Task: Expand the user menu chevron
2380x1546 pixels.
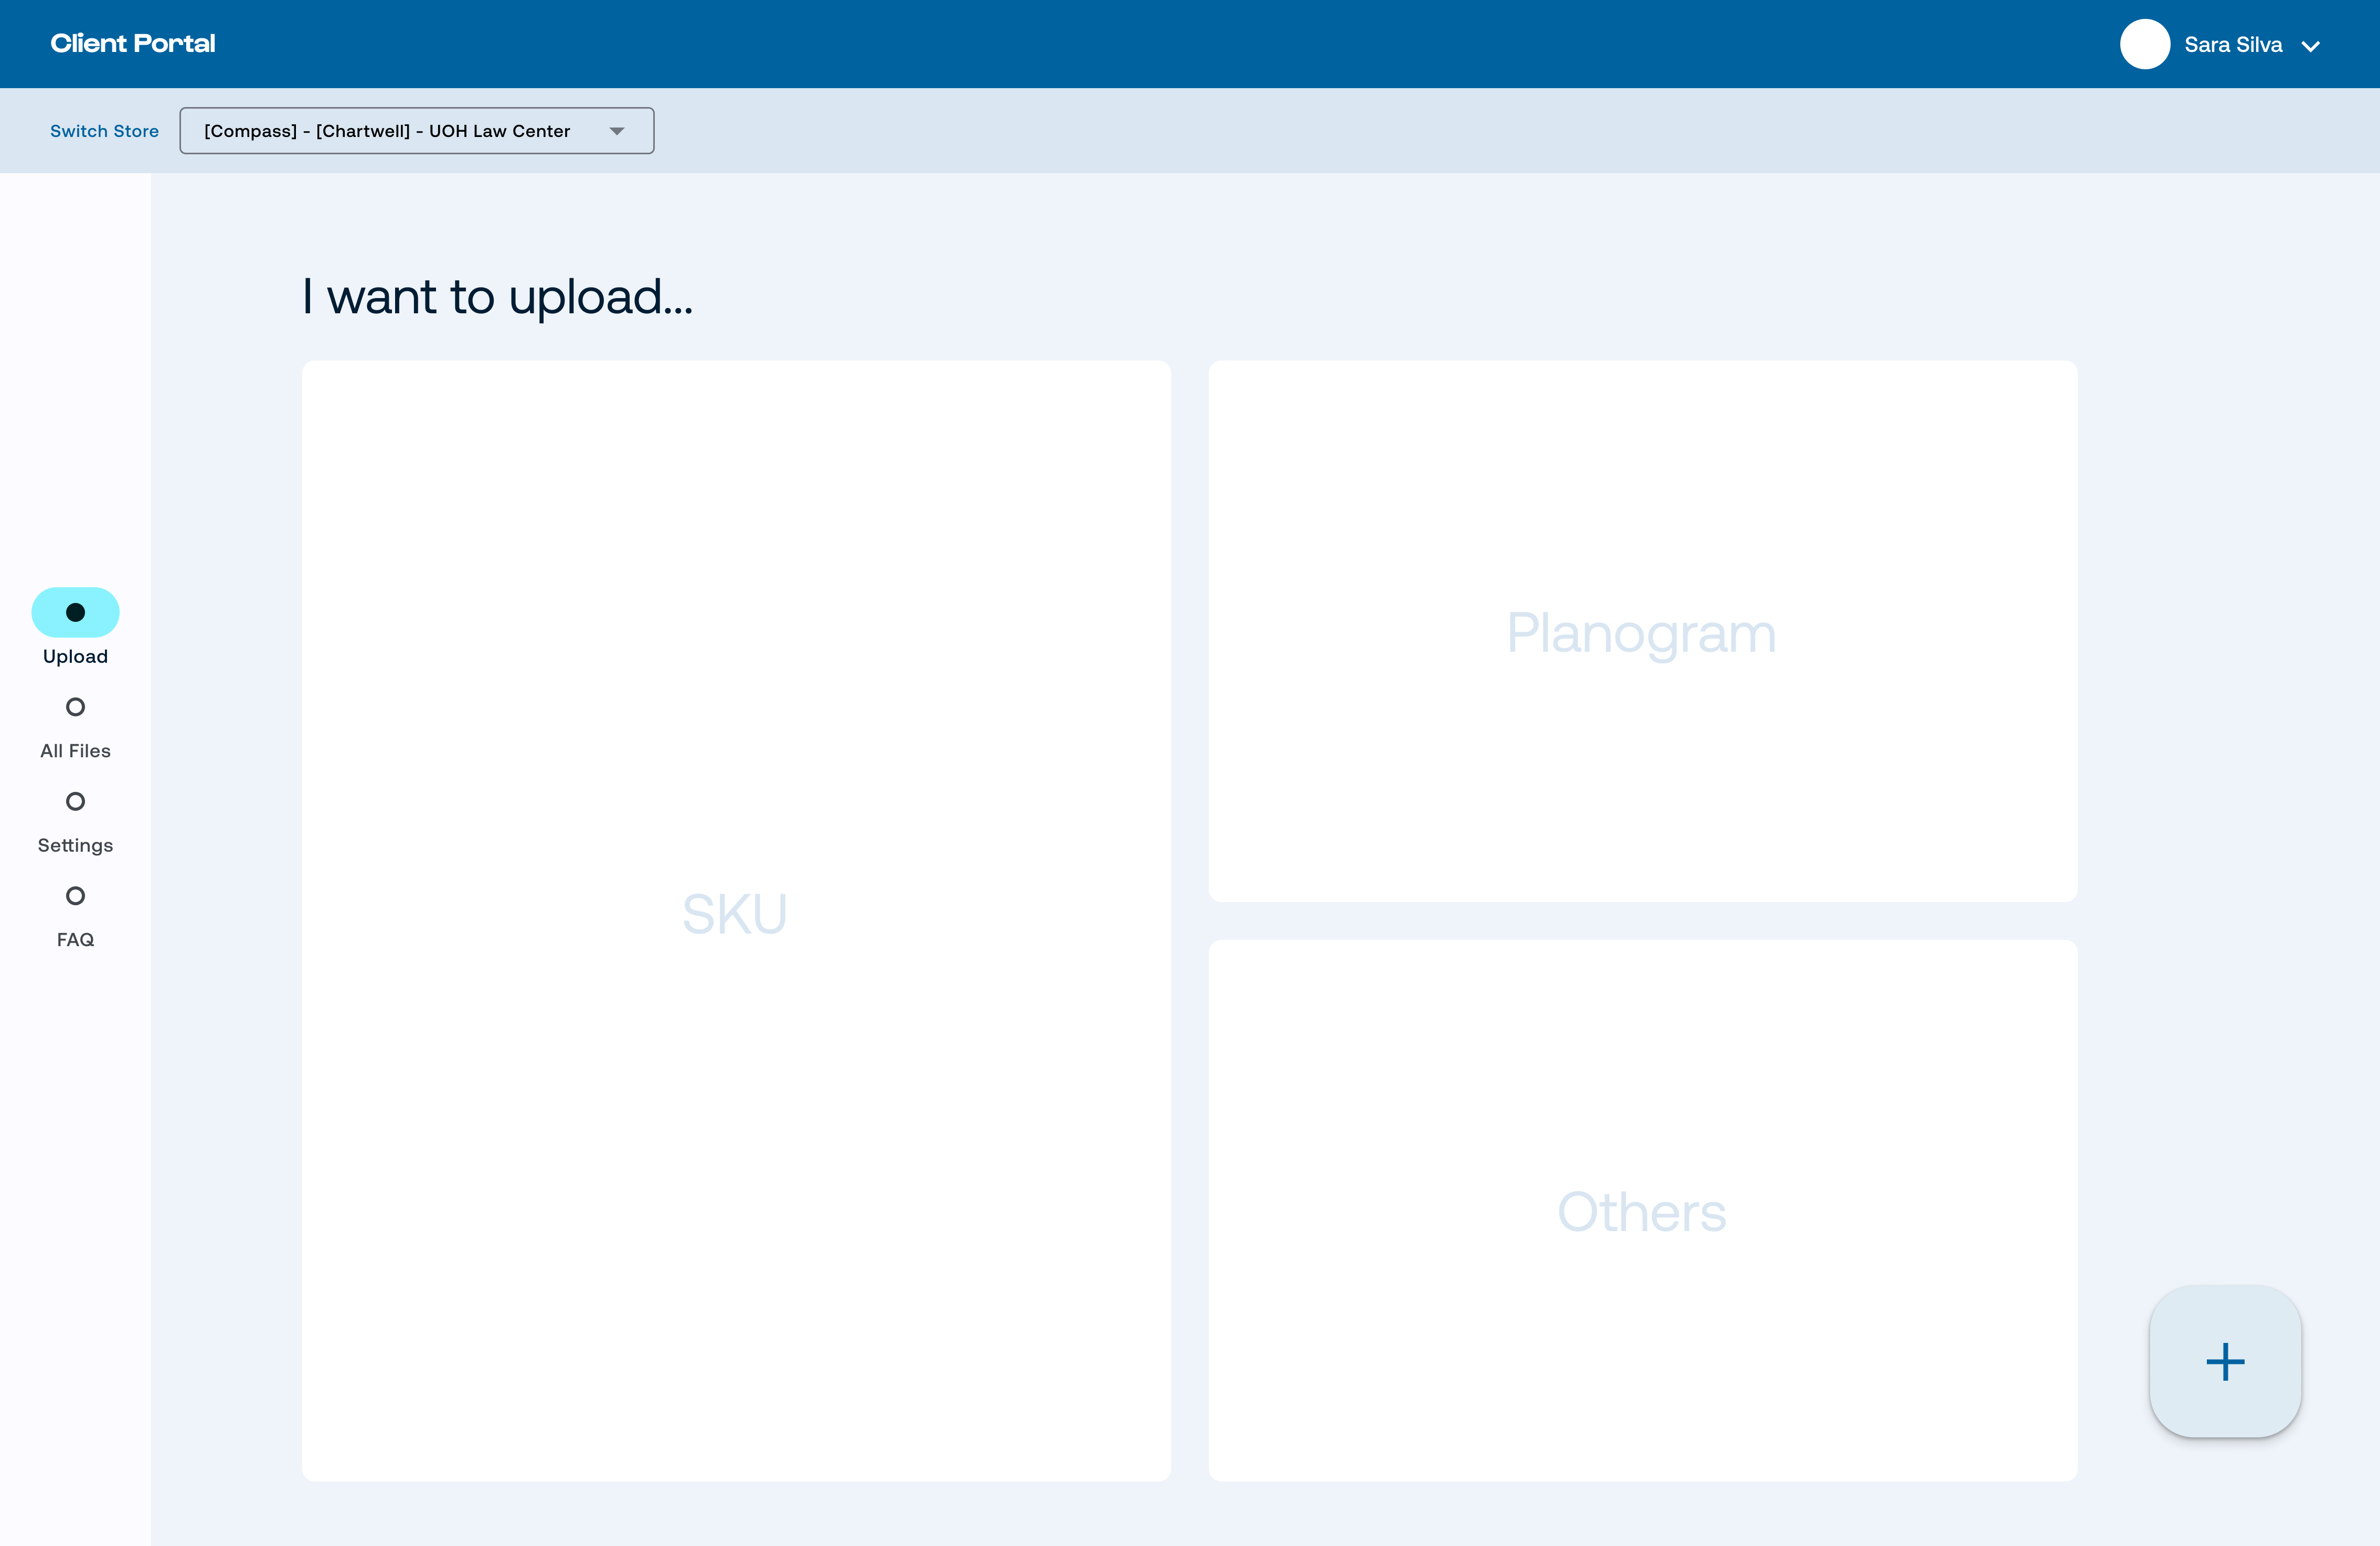Action: (x=2311, y=46)
